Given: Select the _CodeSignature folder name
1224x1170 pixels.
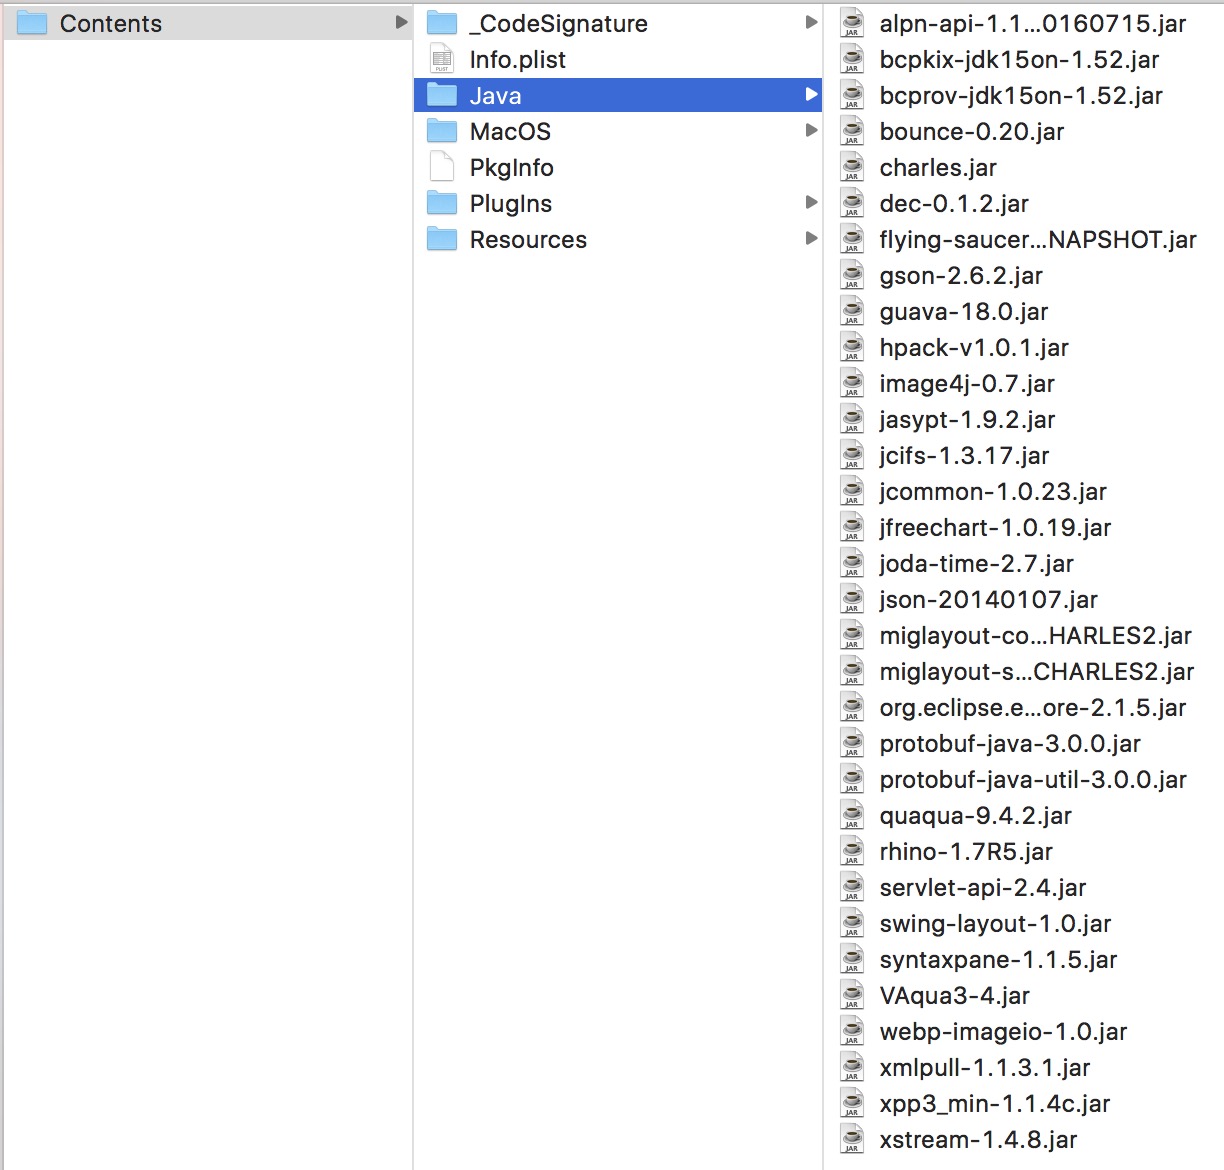Looking at the screenshot, I should click(559, 24).
